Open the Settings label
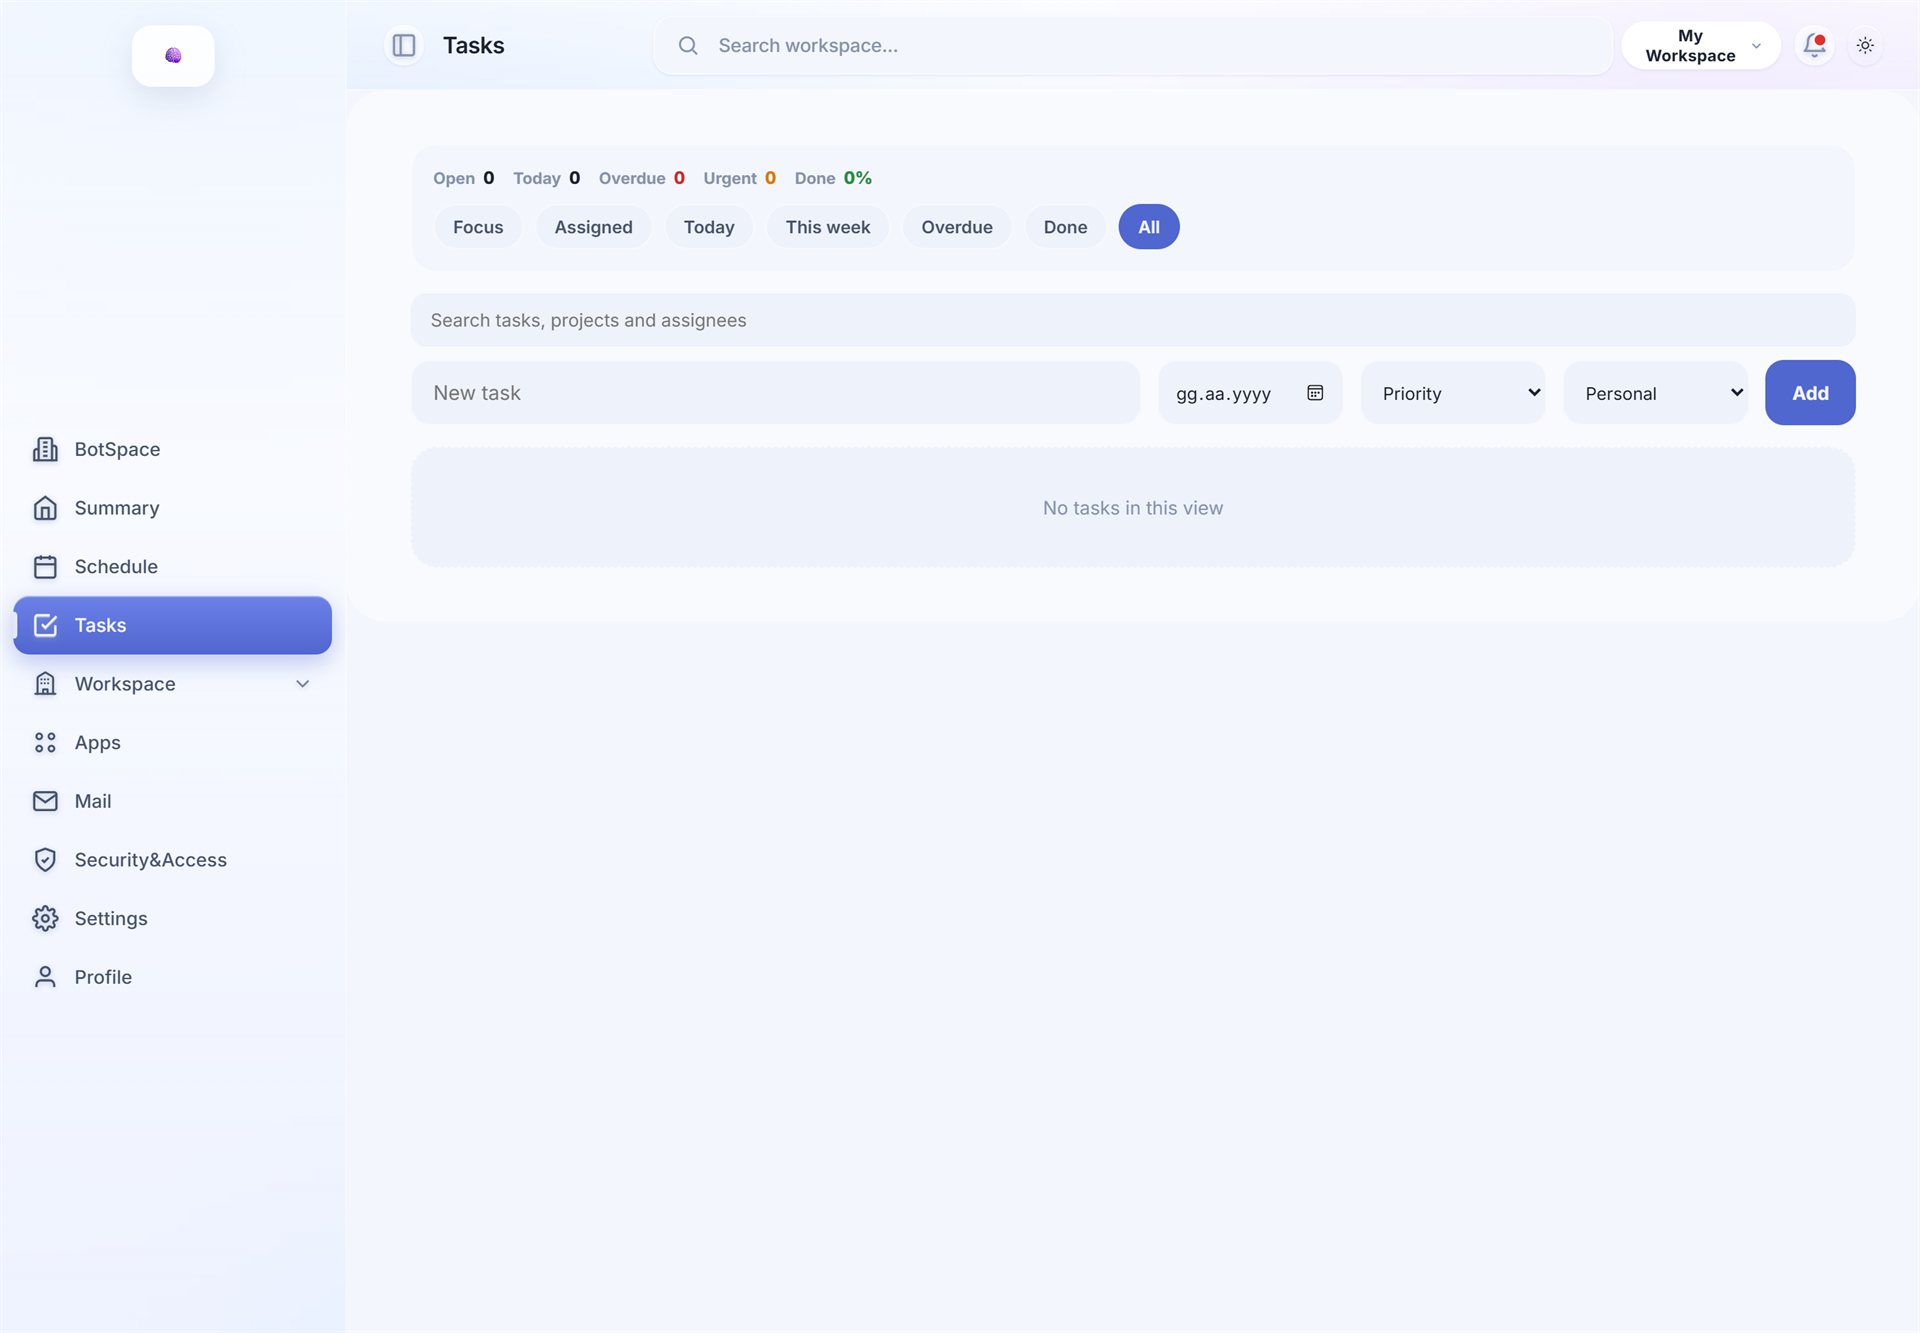Screen dimensions: 1920x1333 [x=111, y=919]
